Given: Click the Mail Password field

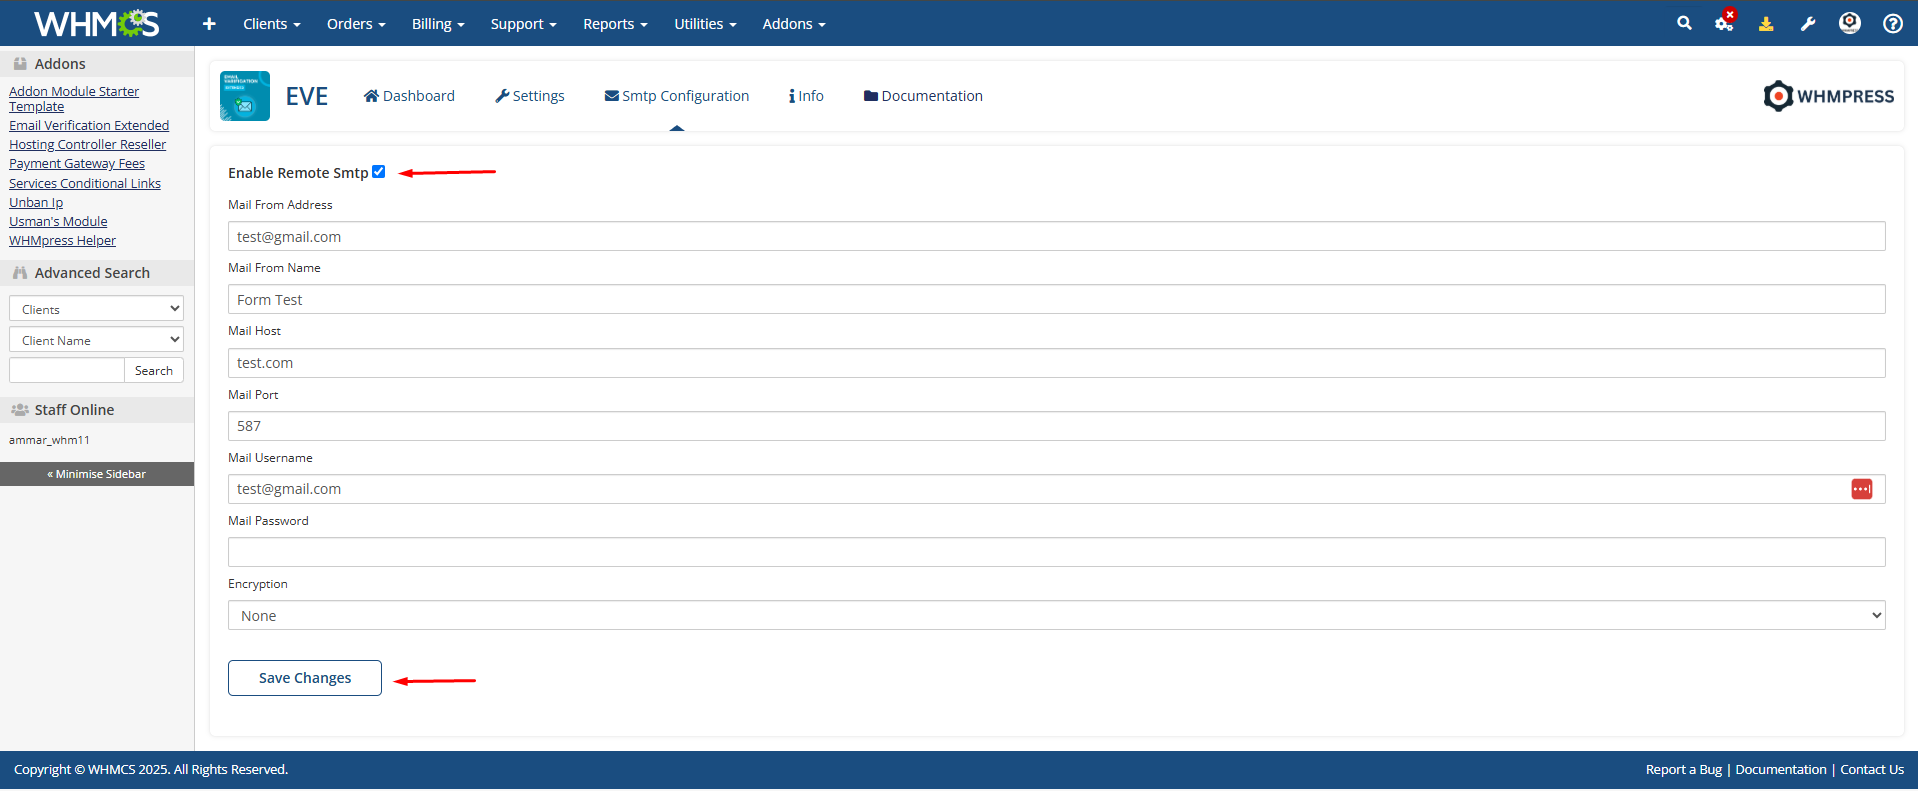Looking at the screenshot, I should pyautogui.click(x=1057, y=552).
